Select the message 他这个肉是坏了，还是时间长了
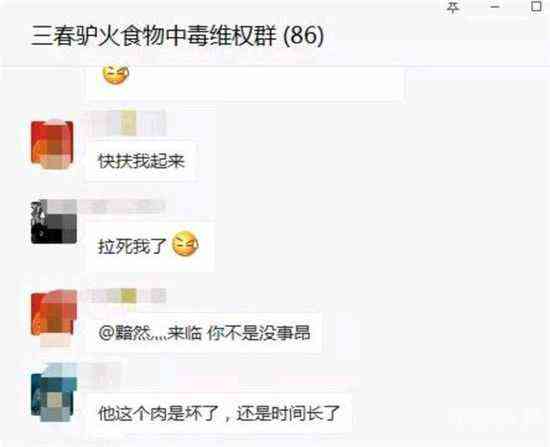Viewport: 550px width, 447px height. [219, 413]
